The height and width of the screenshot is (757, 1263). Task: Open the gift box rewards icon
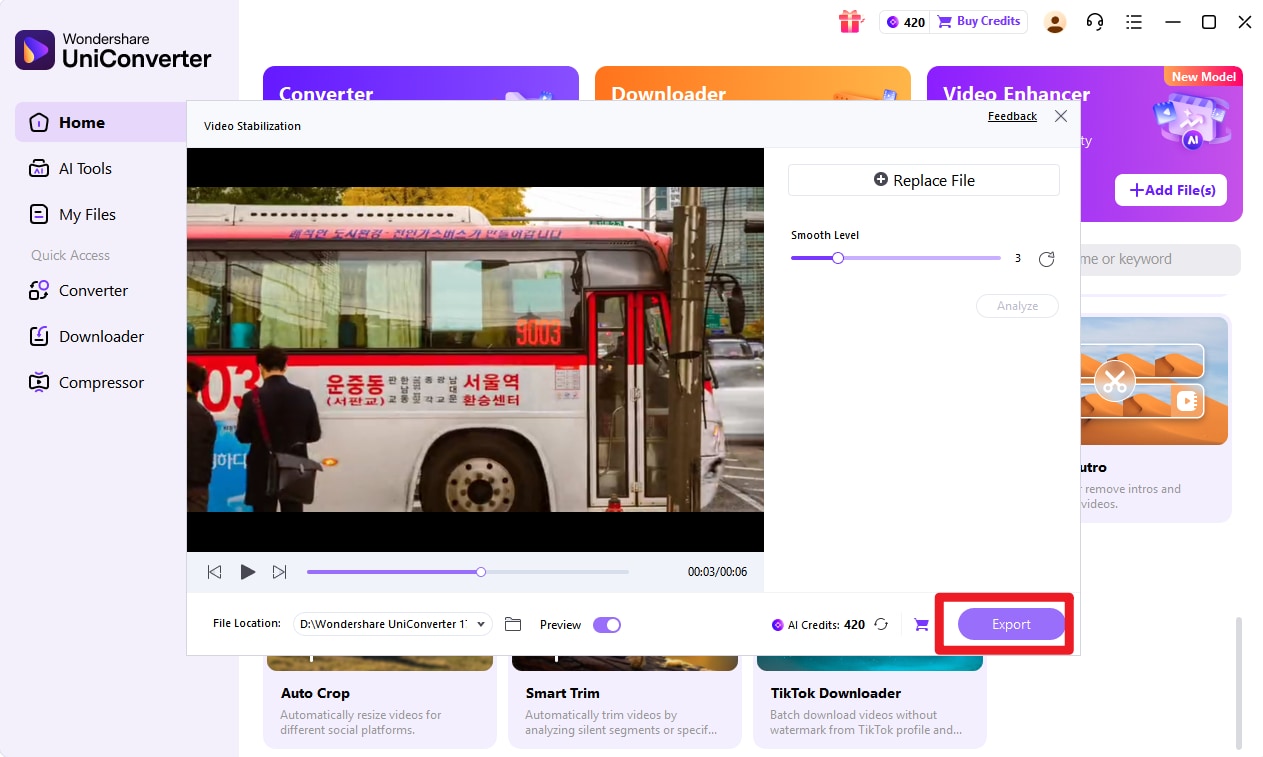click(850, 21)
